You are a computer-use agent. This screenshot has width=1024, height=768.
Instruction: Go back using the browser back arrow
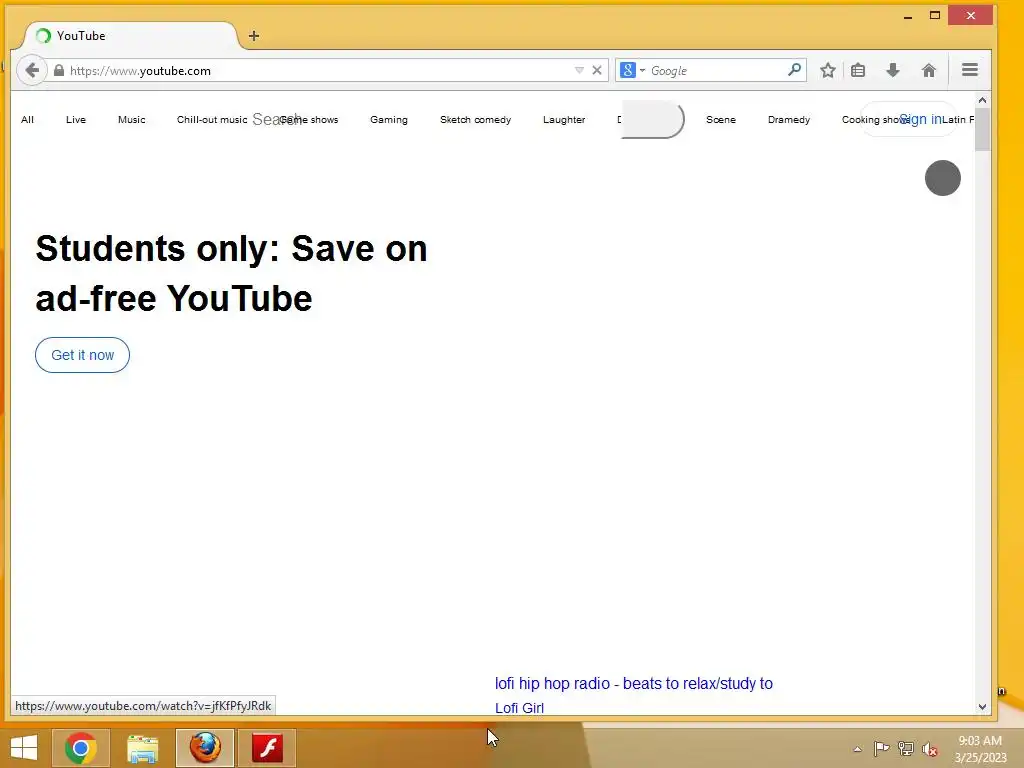pos(31,71)
